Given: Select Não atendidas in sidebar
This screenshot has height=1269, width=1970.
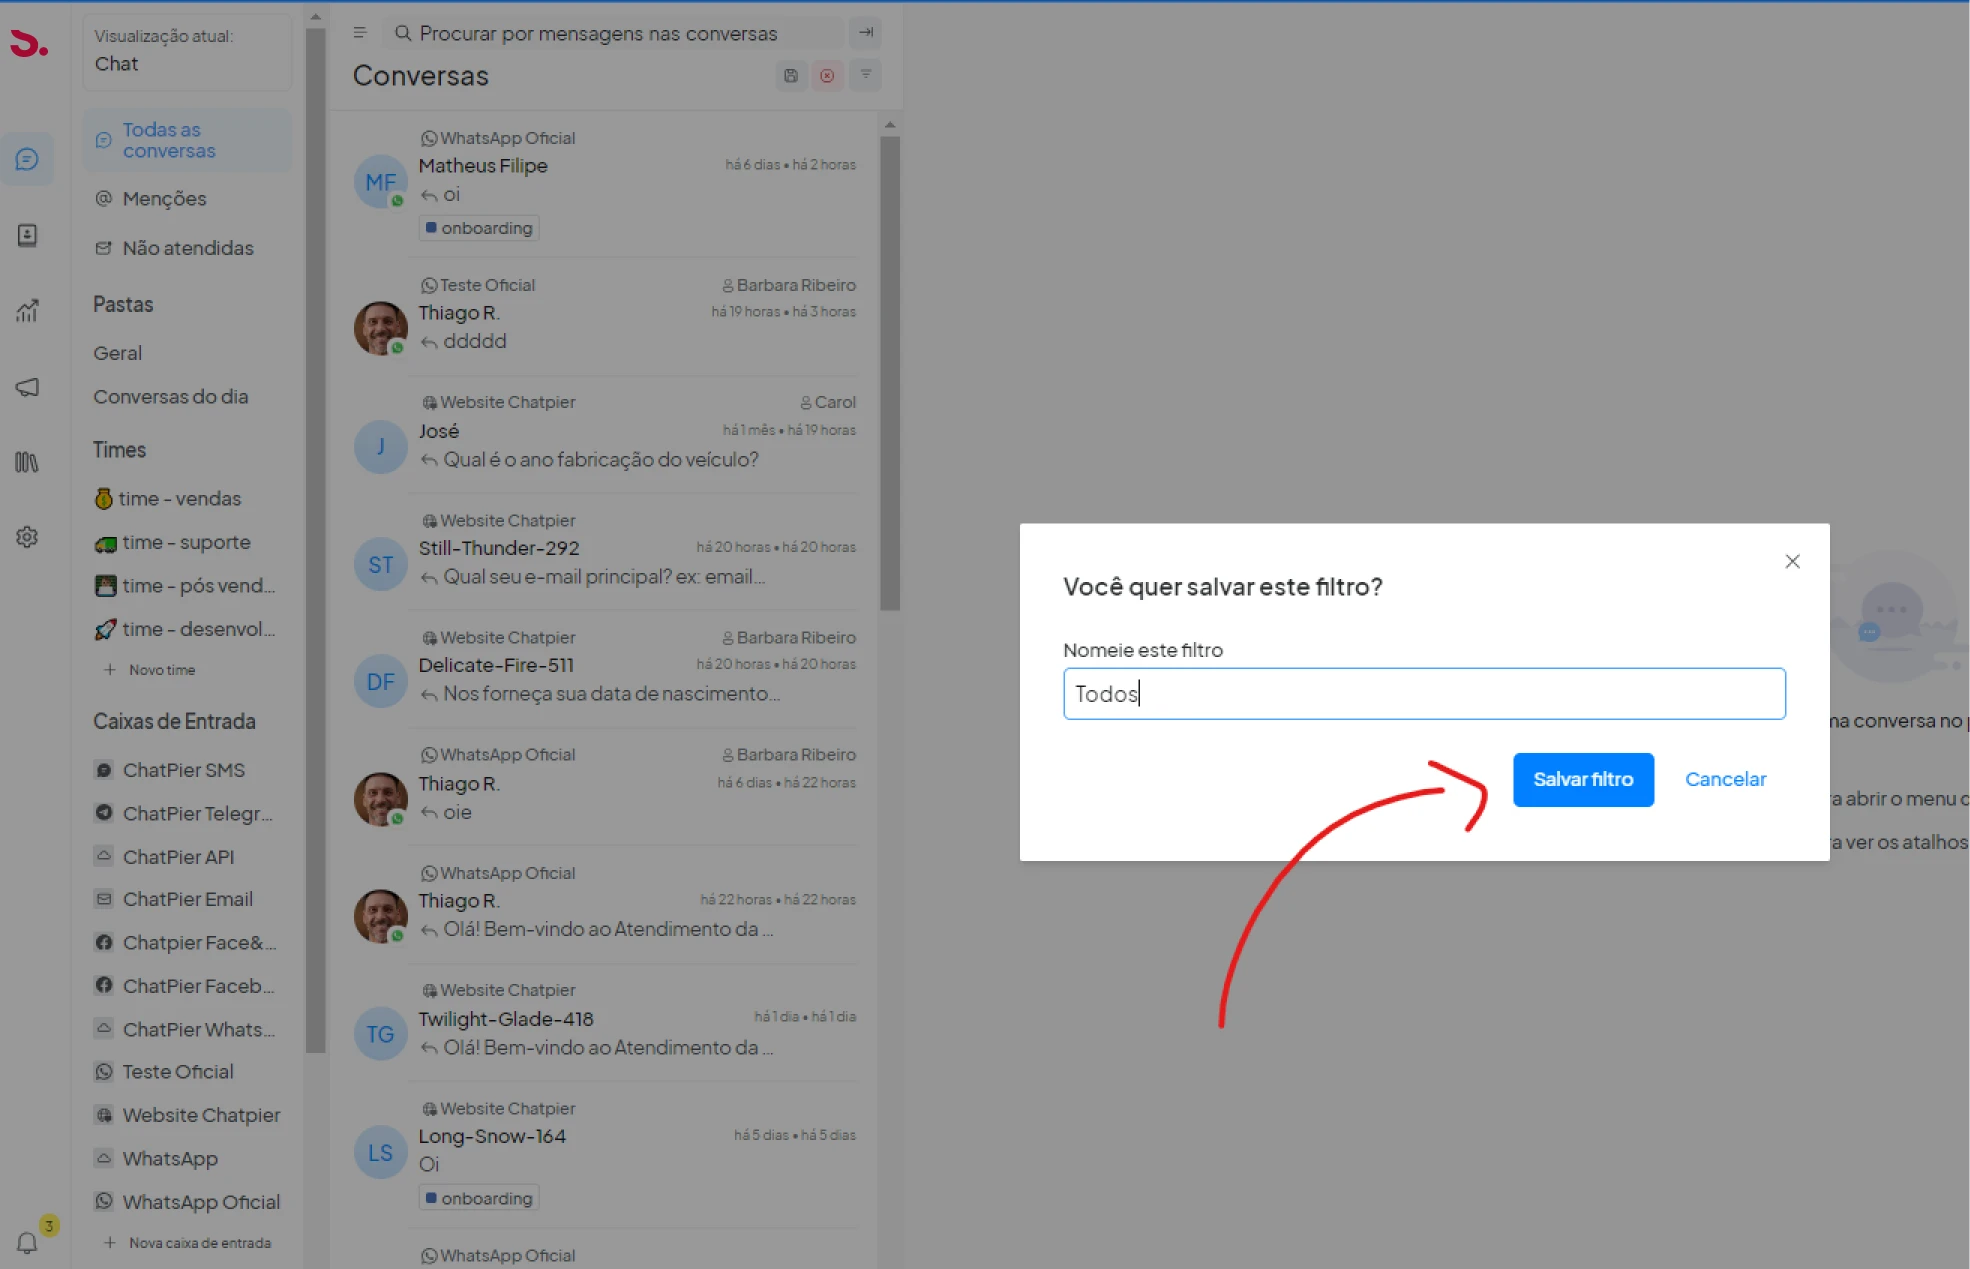Looking at the screenshot, I should pos(188,248).
